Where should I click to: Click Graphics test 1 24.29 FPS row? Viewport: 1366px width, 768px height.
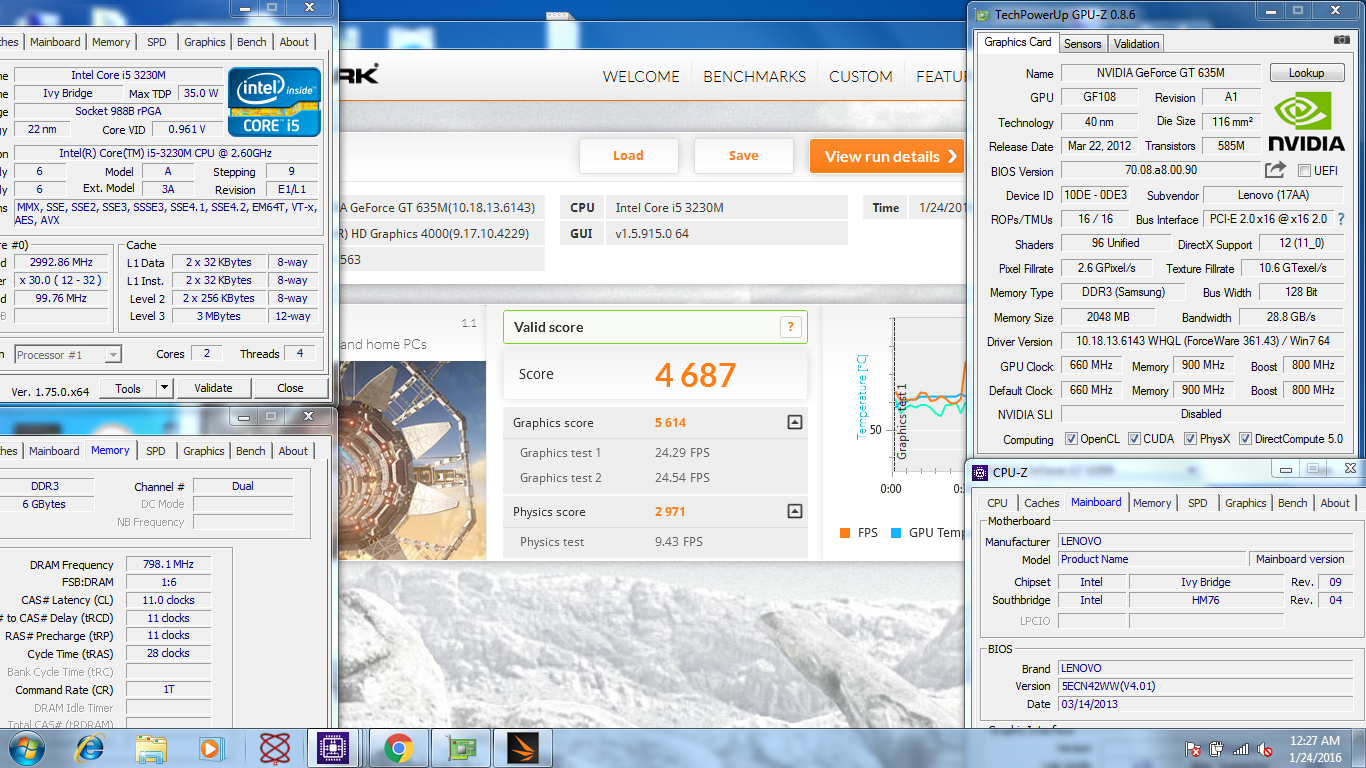655,453
